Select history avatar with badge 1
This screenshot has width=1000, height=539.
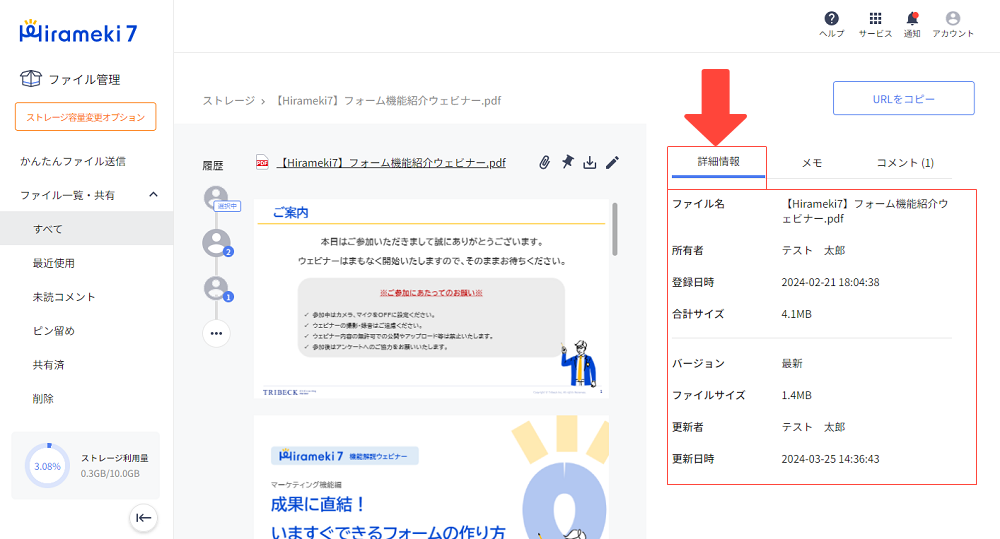point(217,289)
